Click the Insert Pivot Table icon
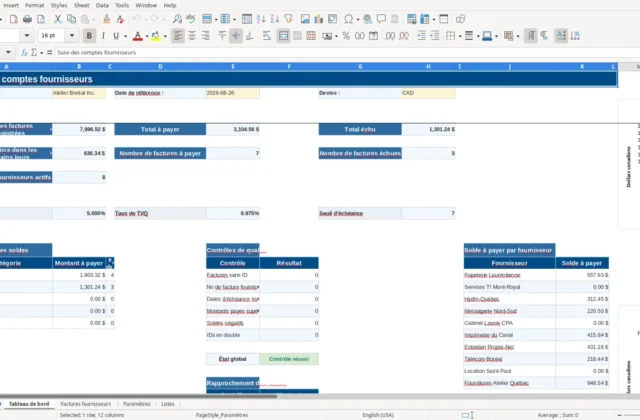This screenshot has height=420, width=640. [333, 19]
